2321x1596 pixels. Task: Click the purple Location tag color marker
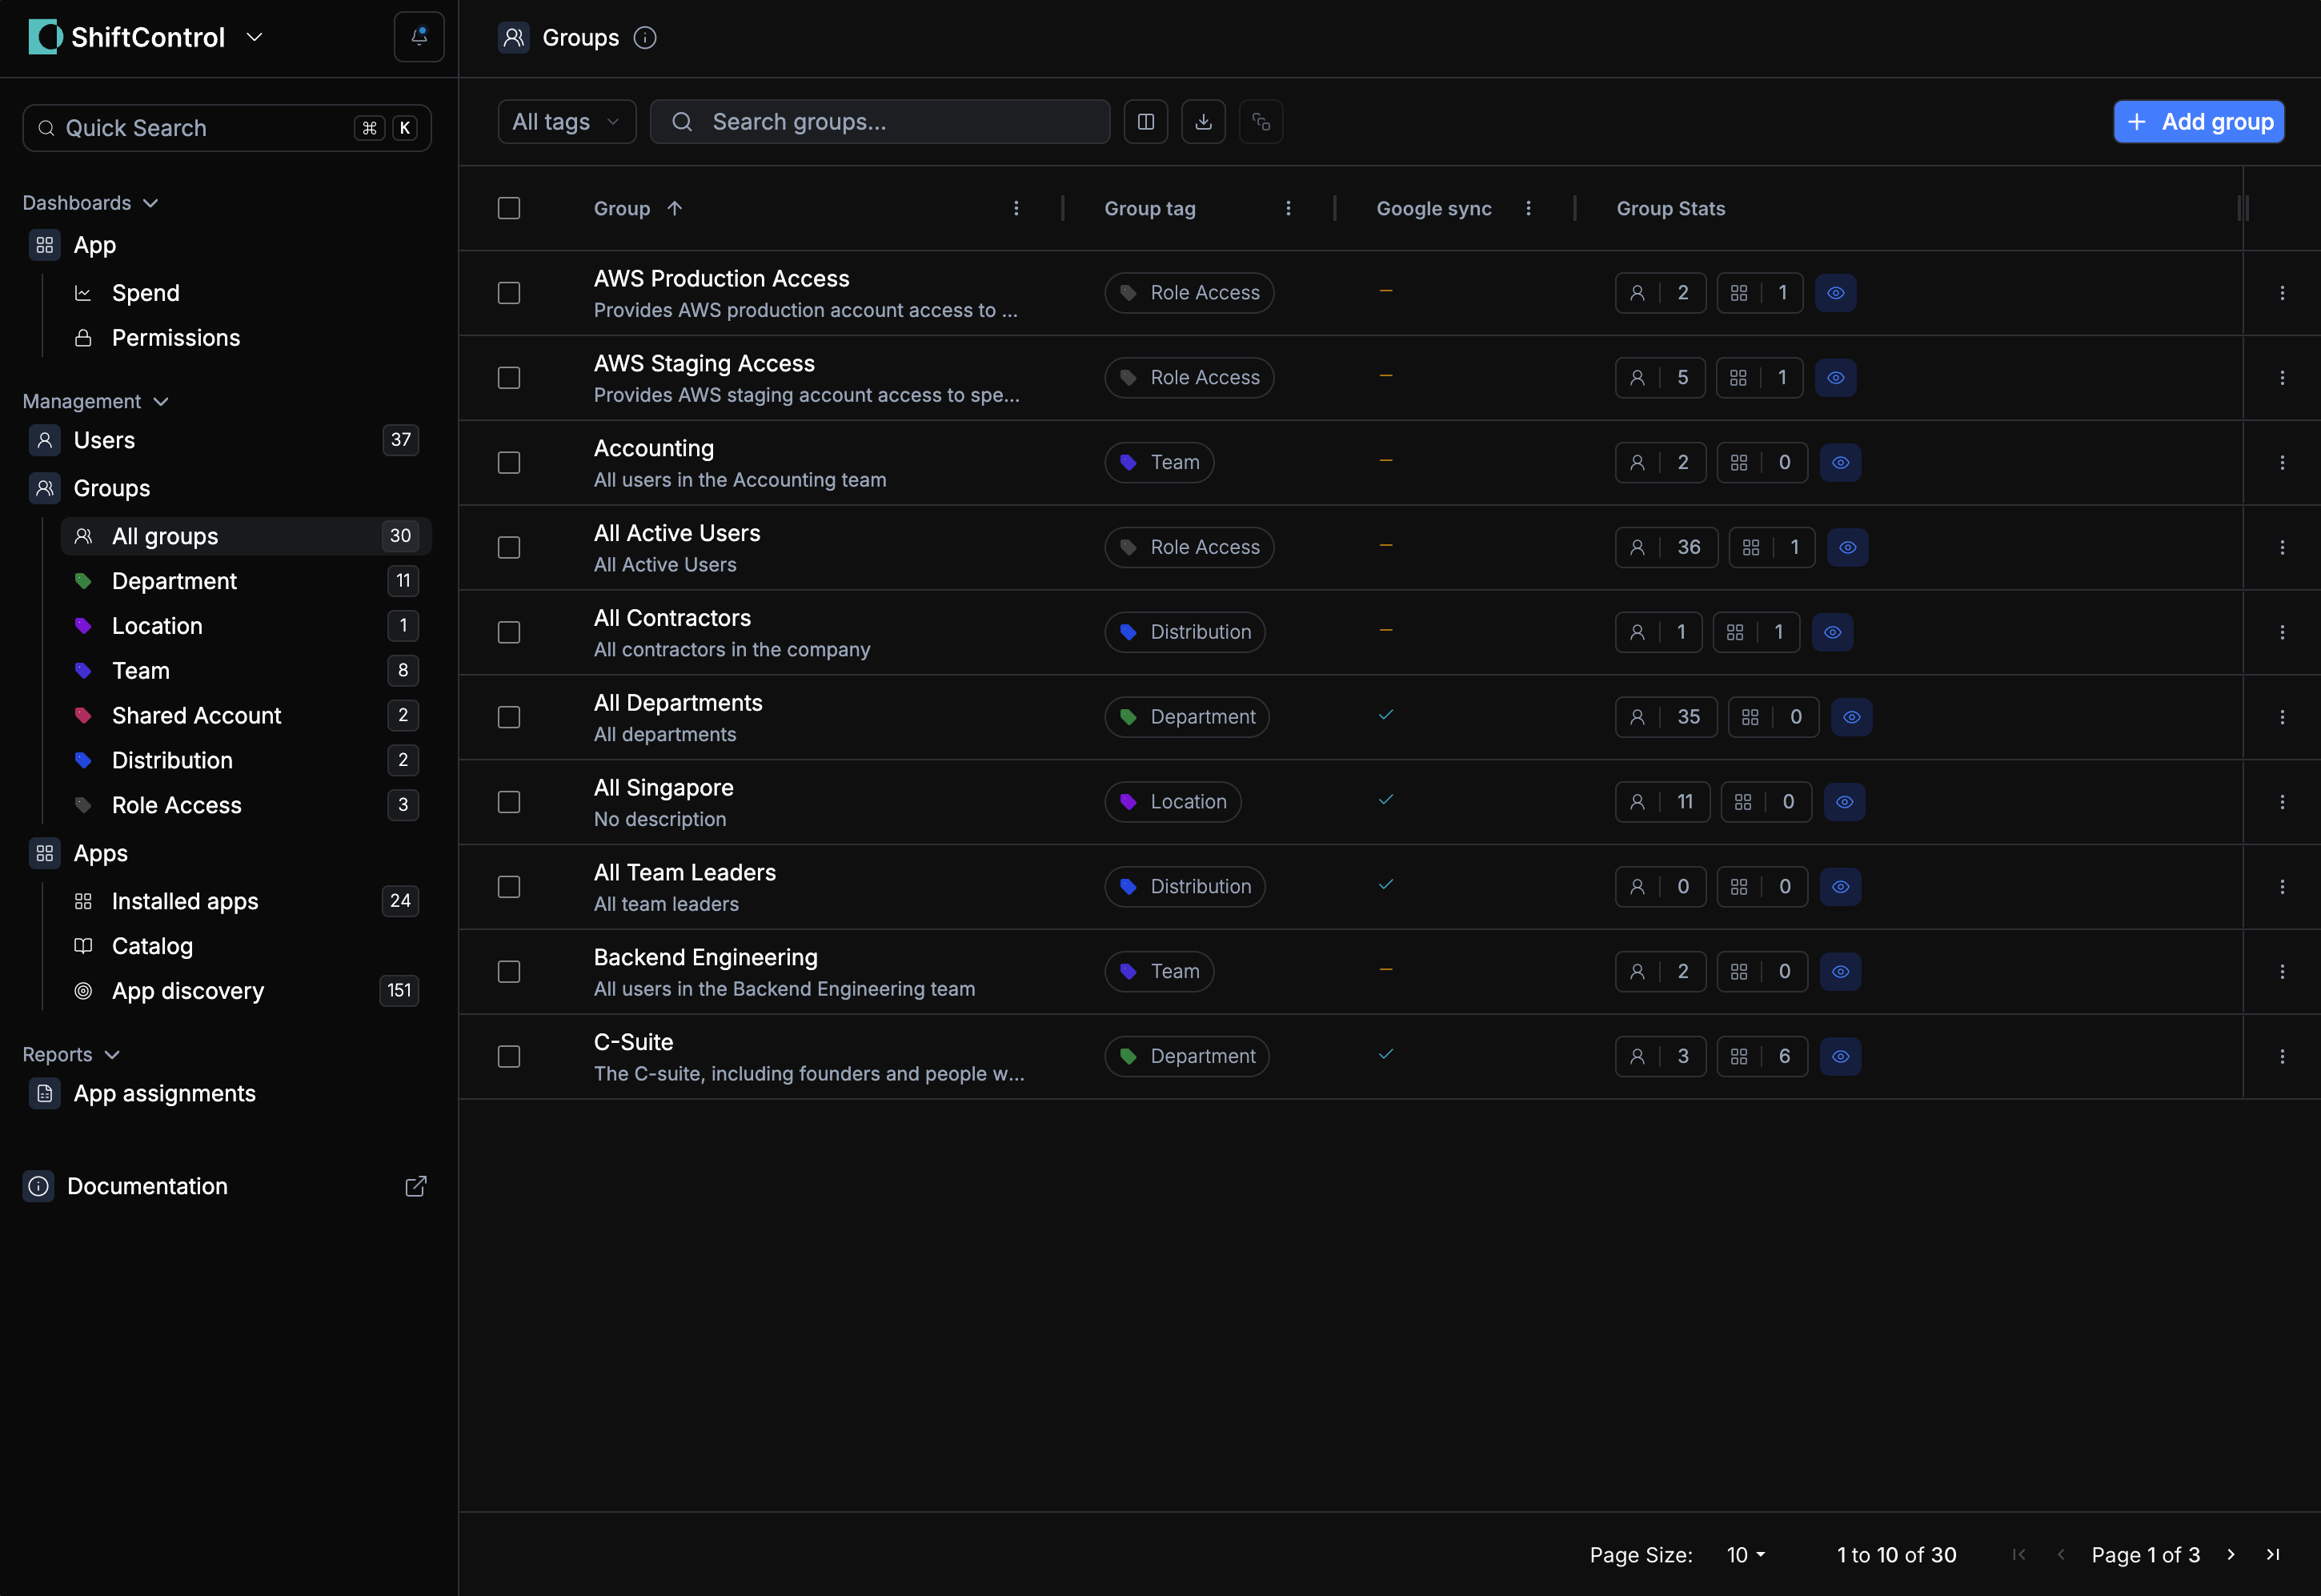tap(84, 625)
